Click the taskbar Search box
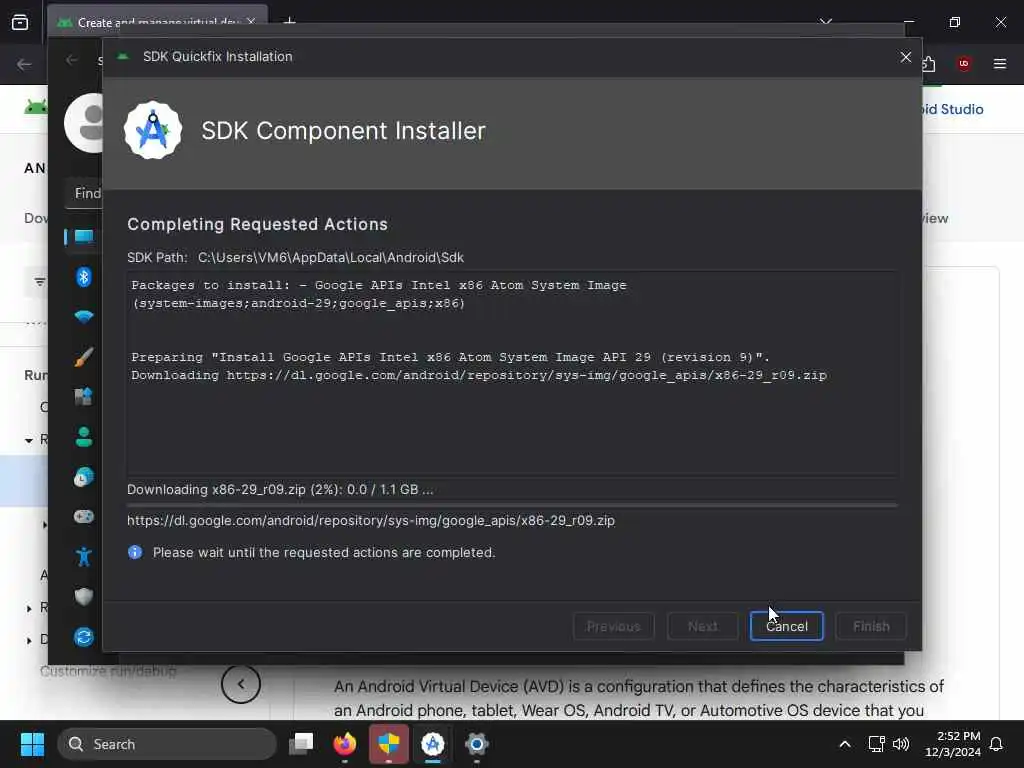The height and width of the screenshot is (768, 1024). point(167,744)
